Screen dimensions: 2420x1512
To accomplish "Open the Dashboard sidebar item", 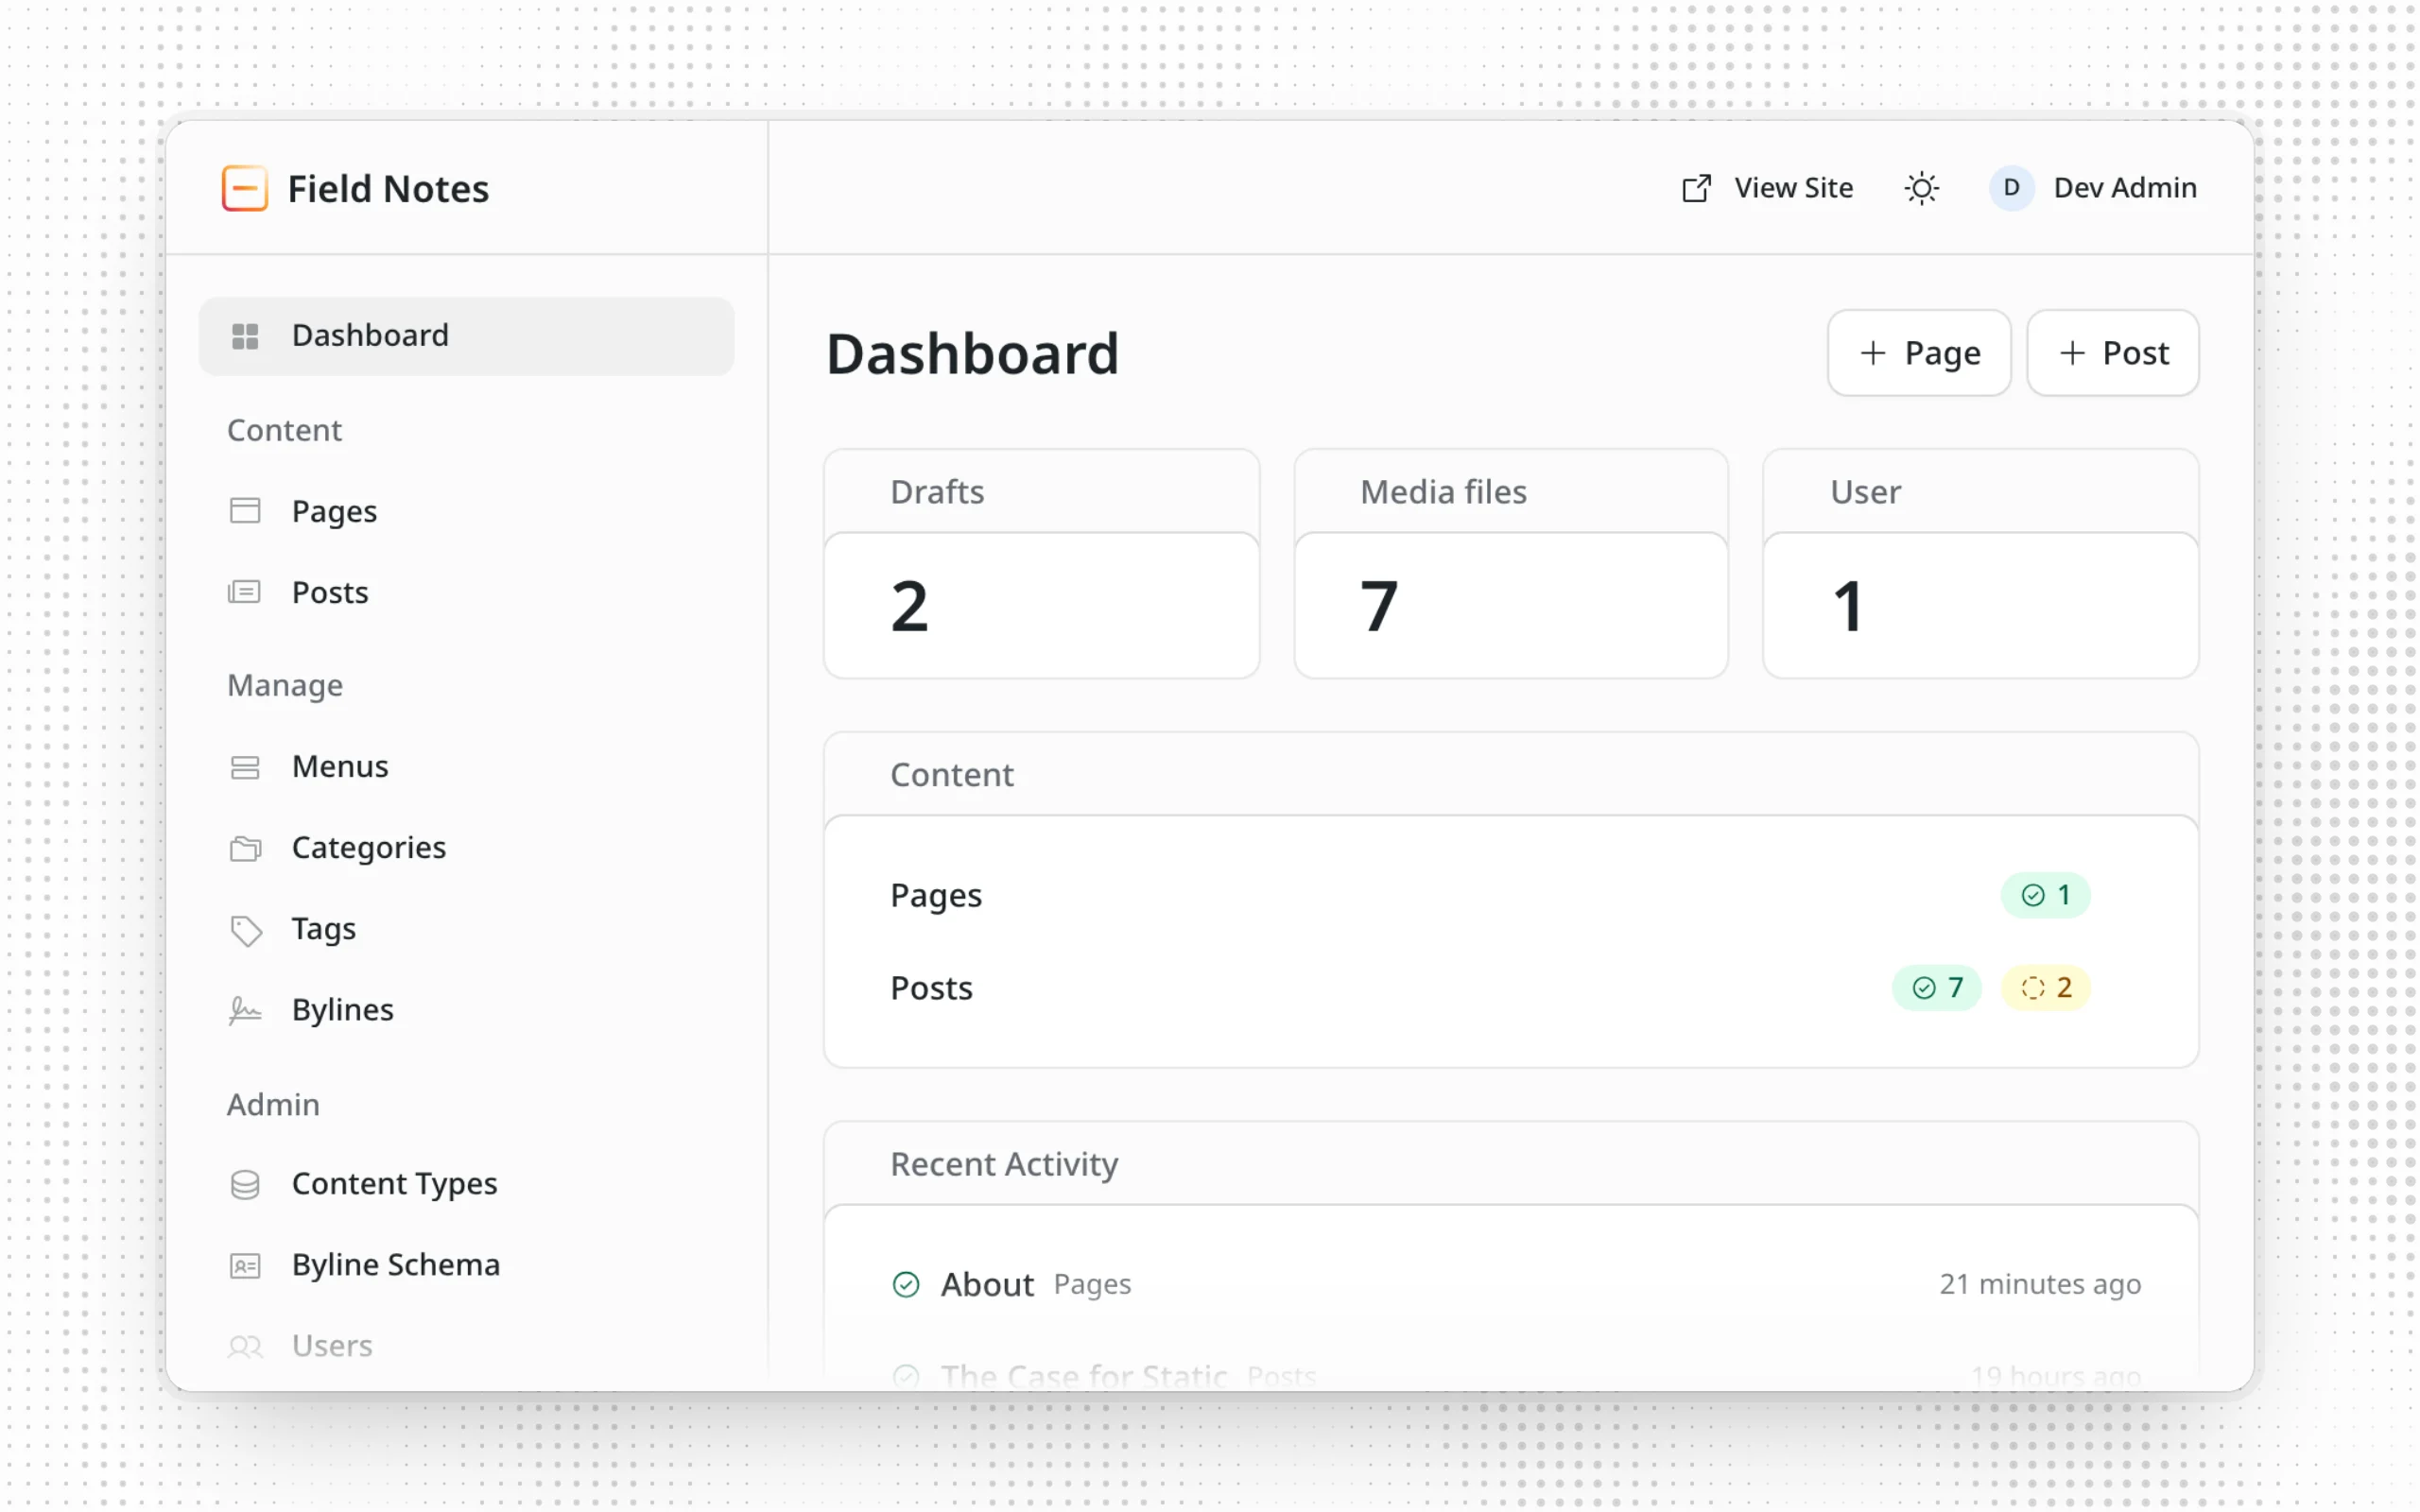I will tap(467, 336).
